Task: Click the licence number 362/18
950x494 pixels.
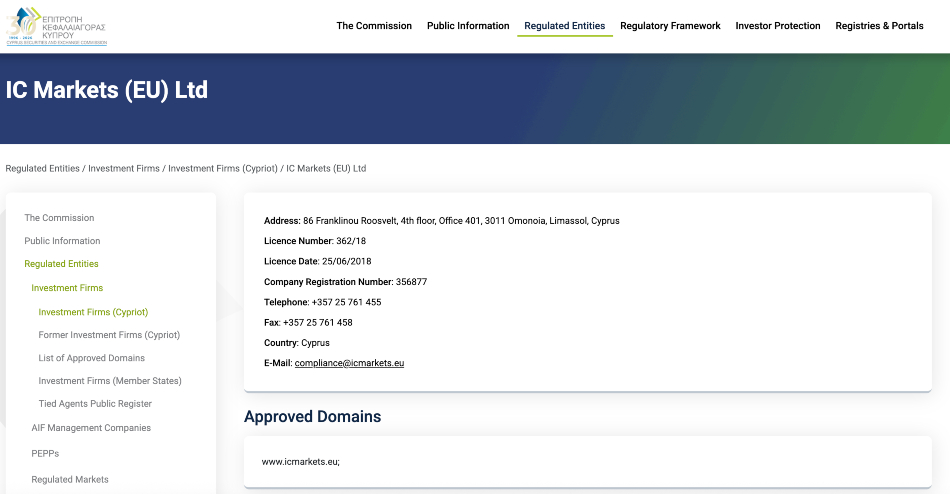Action: pos(351,241)
